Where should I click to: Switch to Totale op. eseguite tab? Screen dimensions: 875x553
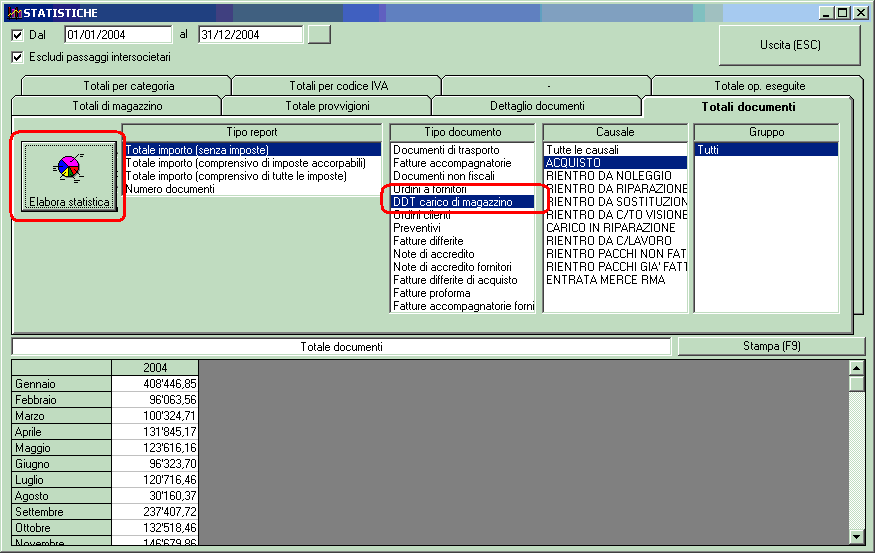[x=759, y=86]
